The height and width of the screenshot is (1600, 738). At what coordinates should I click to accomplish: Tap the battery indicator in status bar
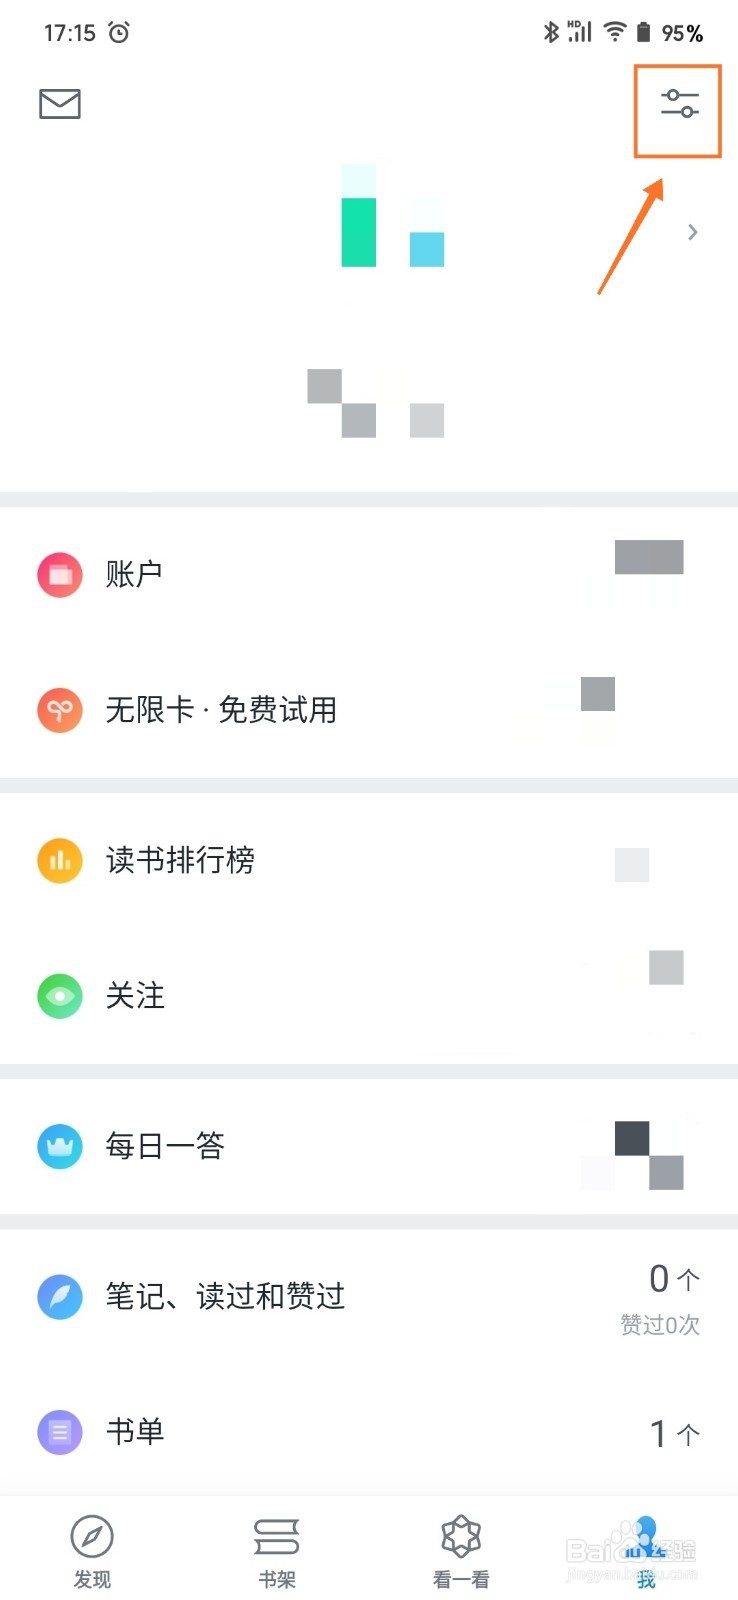pyautogui.click(x=643, y=33)
